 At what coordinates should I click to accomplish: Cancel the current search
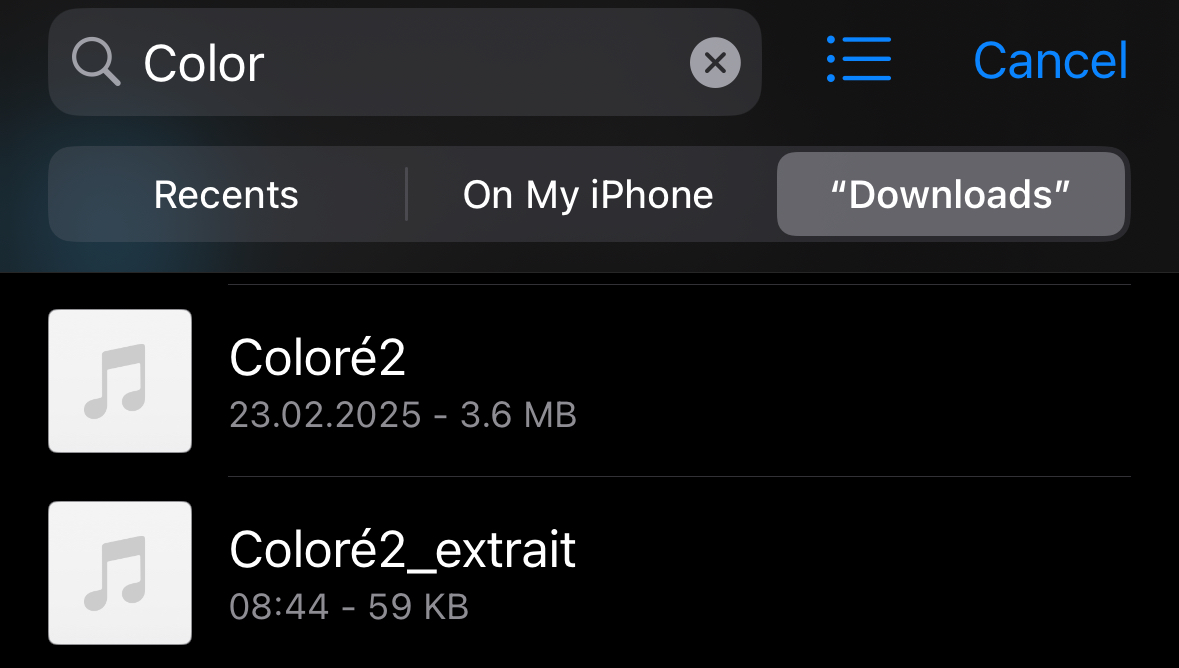pos(1050,60)
